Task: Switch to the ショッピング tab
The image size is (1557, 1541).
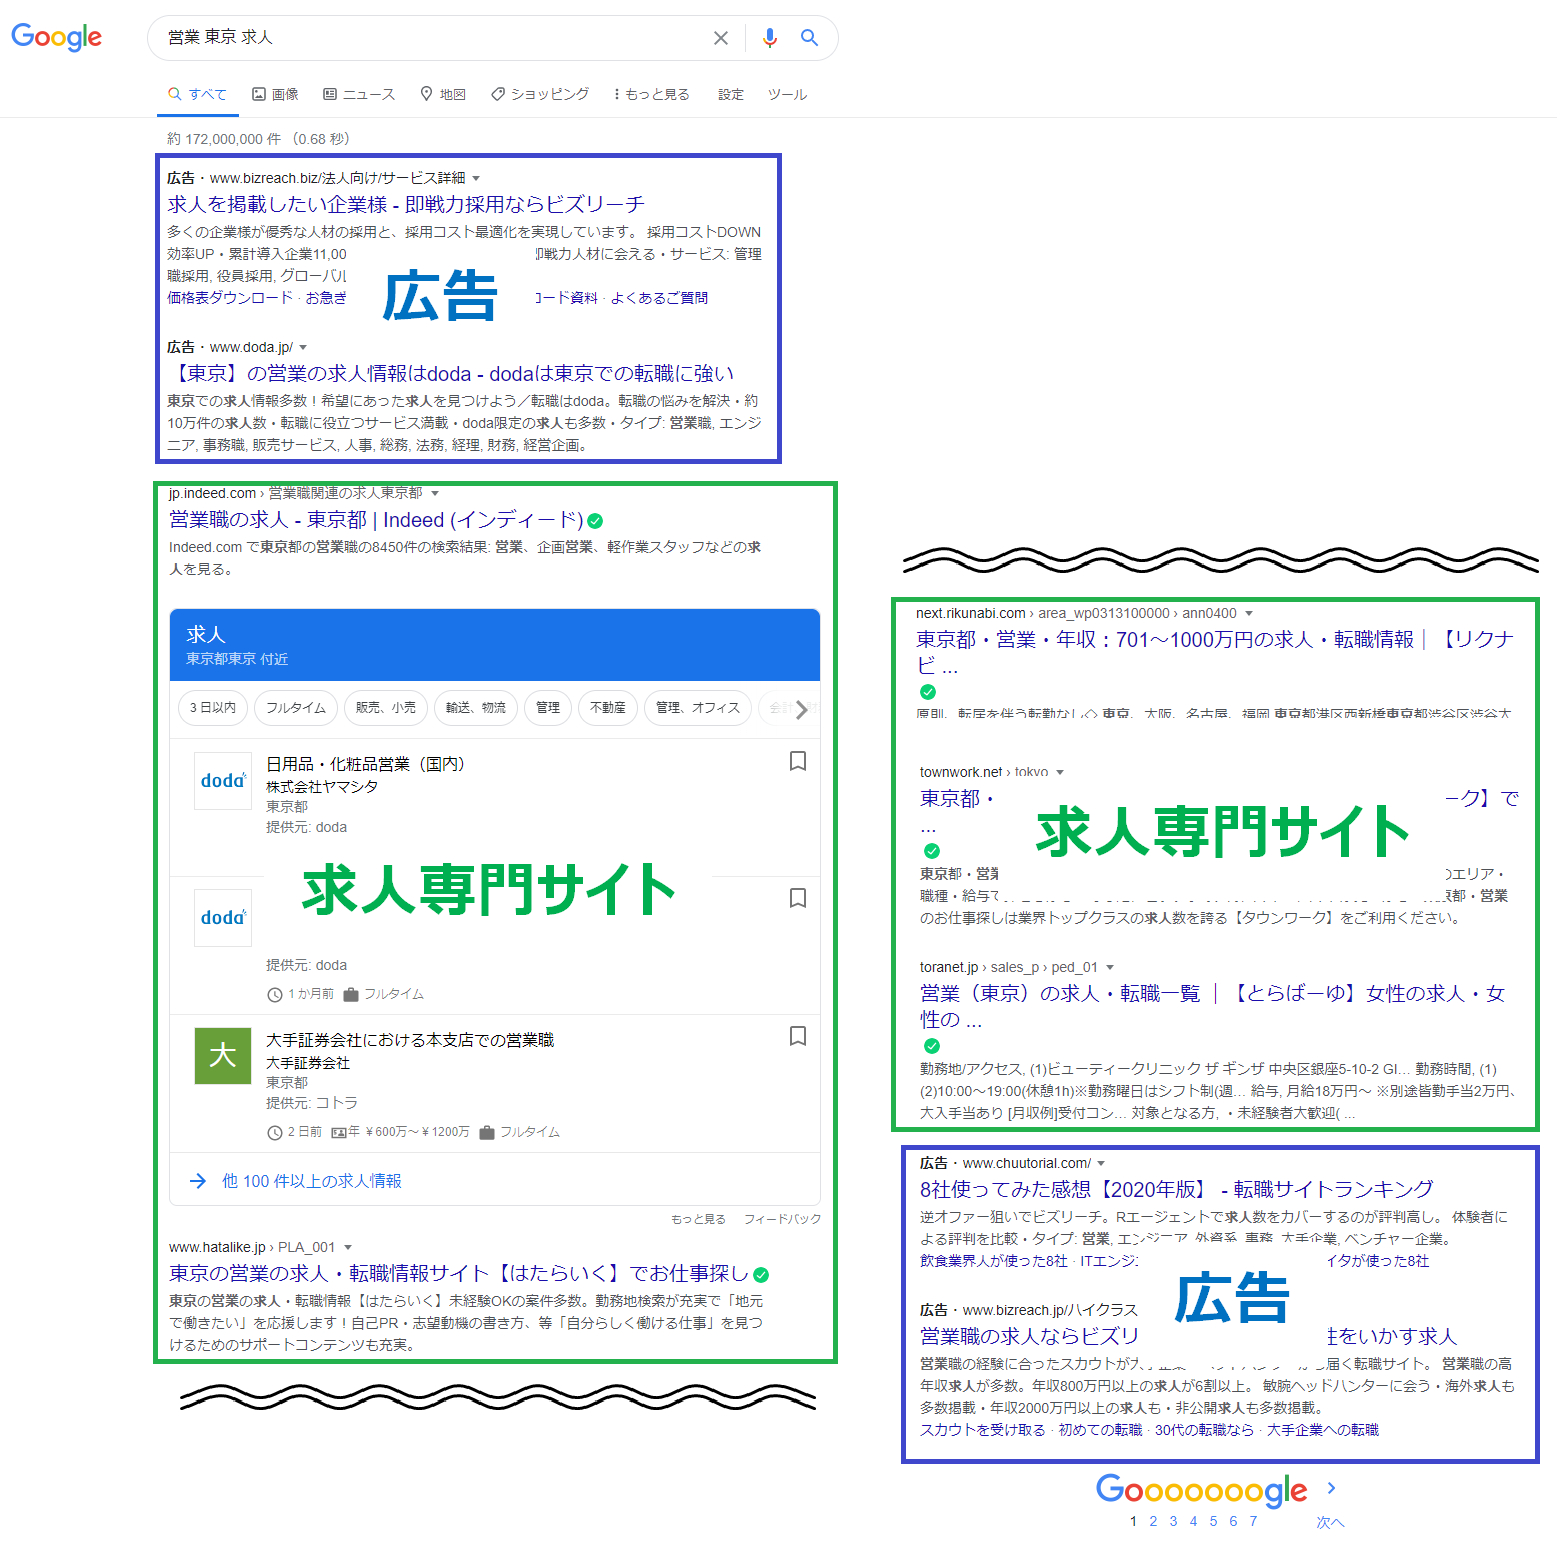Action: pos(540,94)
